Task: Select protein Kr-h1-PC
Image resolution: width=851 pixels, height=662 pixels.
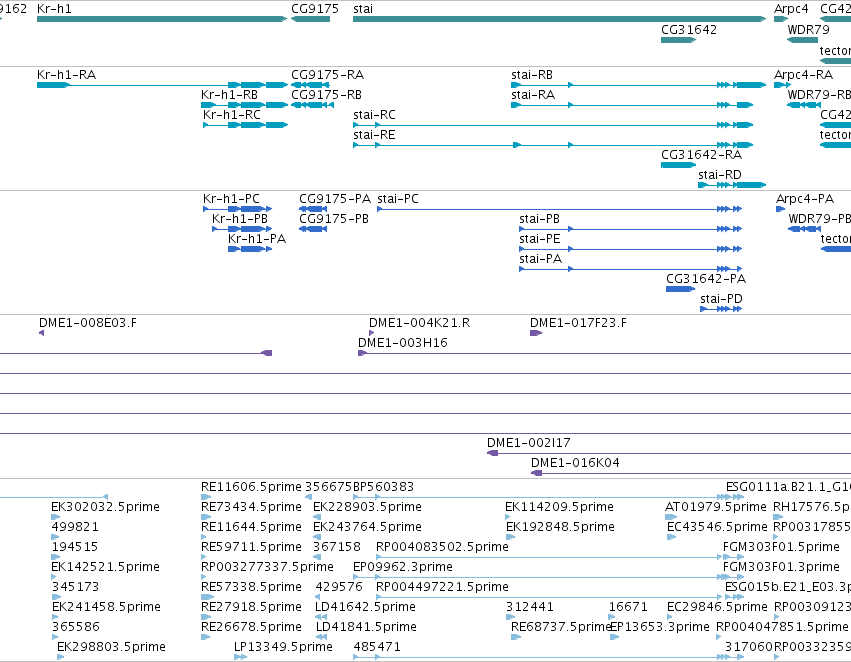Action: coord(238,209)
